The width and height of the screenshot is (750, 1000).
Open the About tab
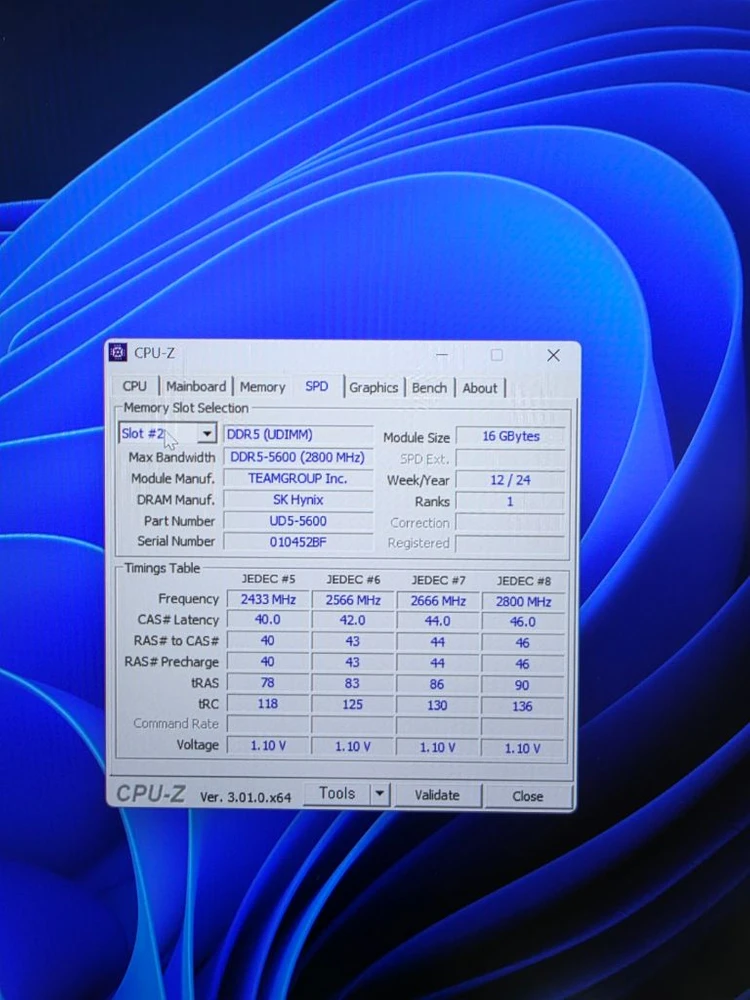click(x=480, y=388)
